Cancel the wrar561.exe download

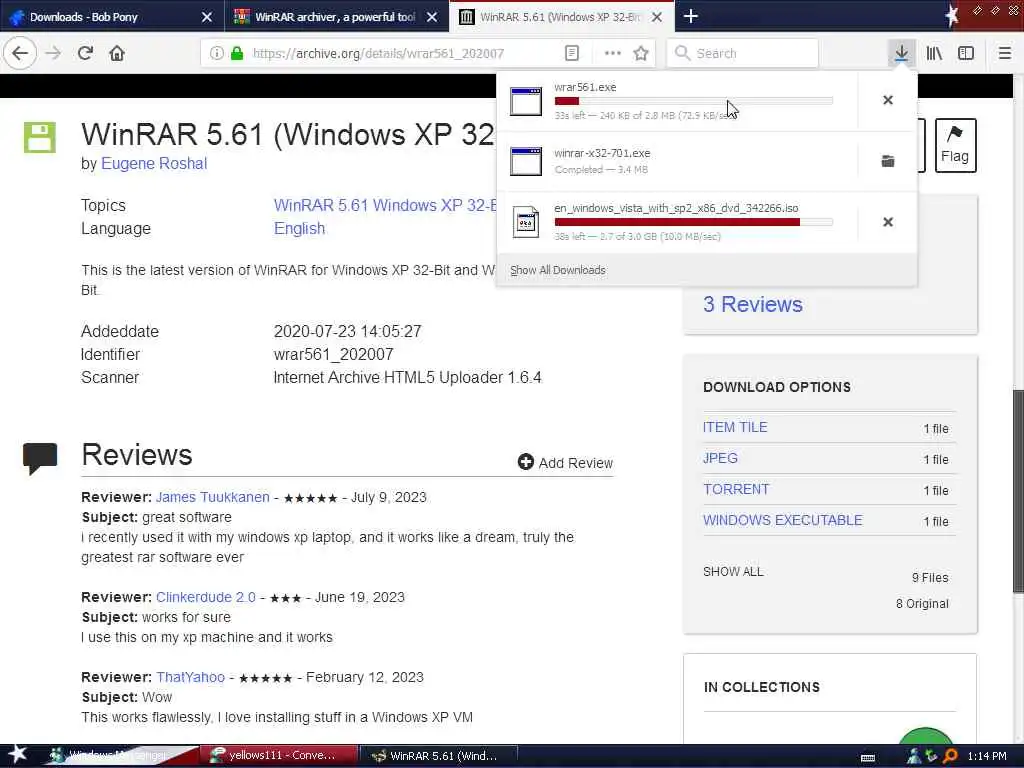click(888, 100)
